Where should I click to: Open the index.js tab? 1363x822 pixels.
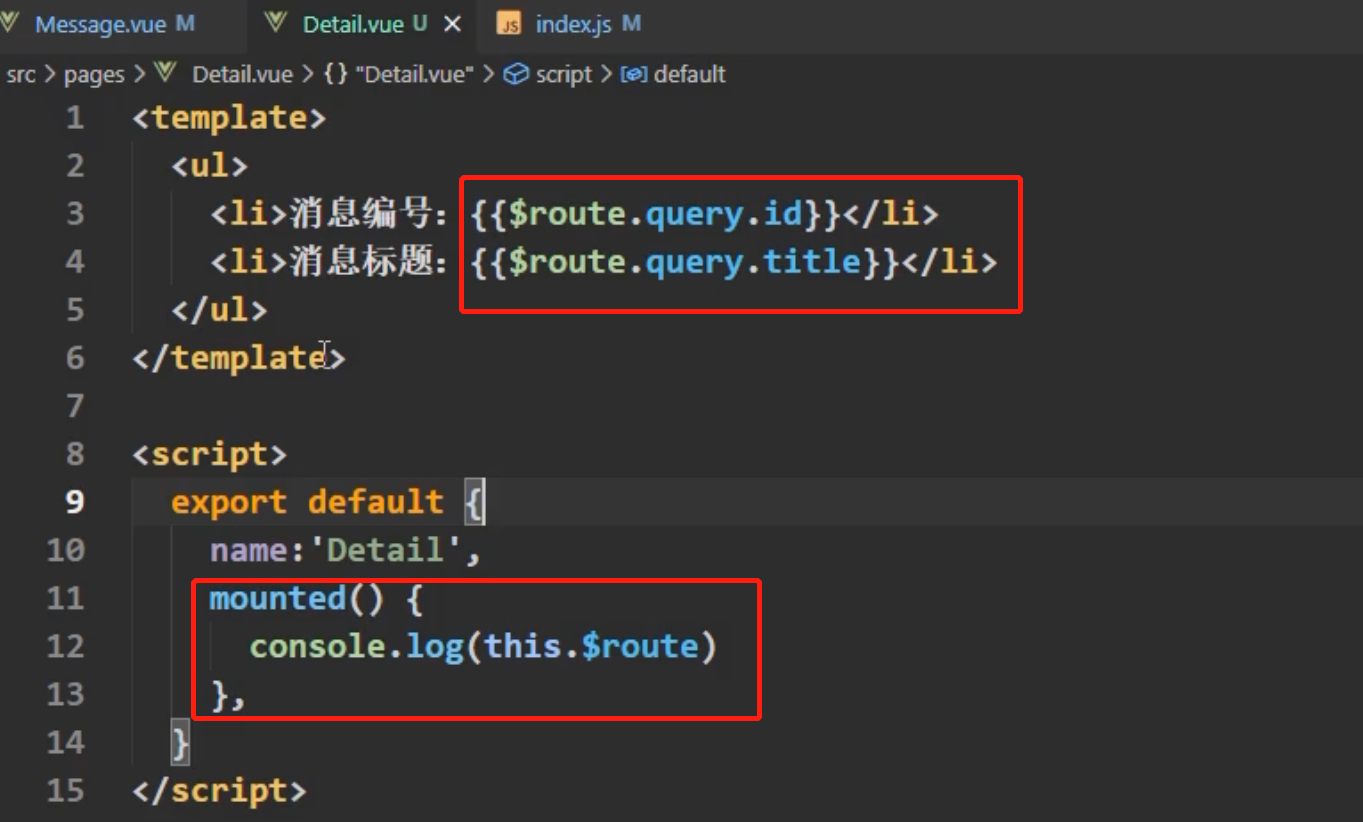pyautogui.click(x=572, y=25)
